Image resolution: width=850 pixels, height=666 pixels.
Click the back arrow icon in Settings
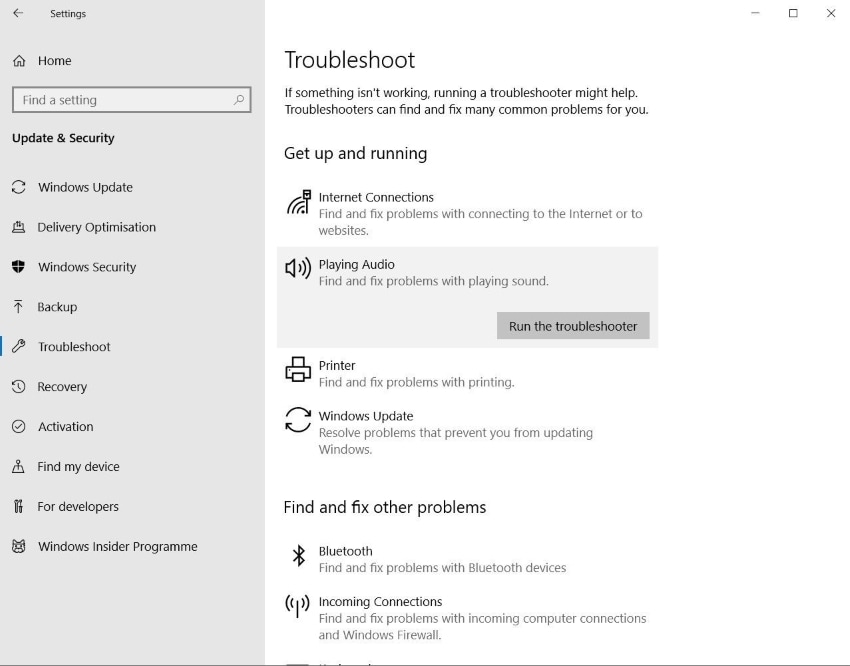click(x=18, y=14)
